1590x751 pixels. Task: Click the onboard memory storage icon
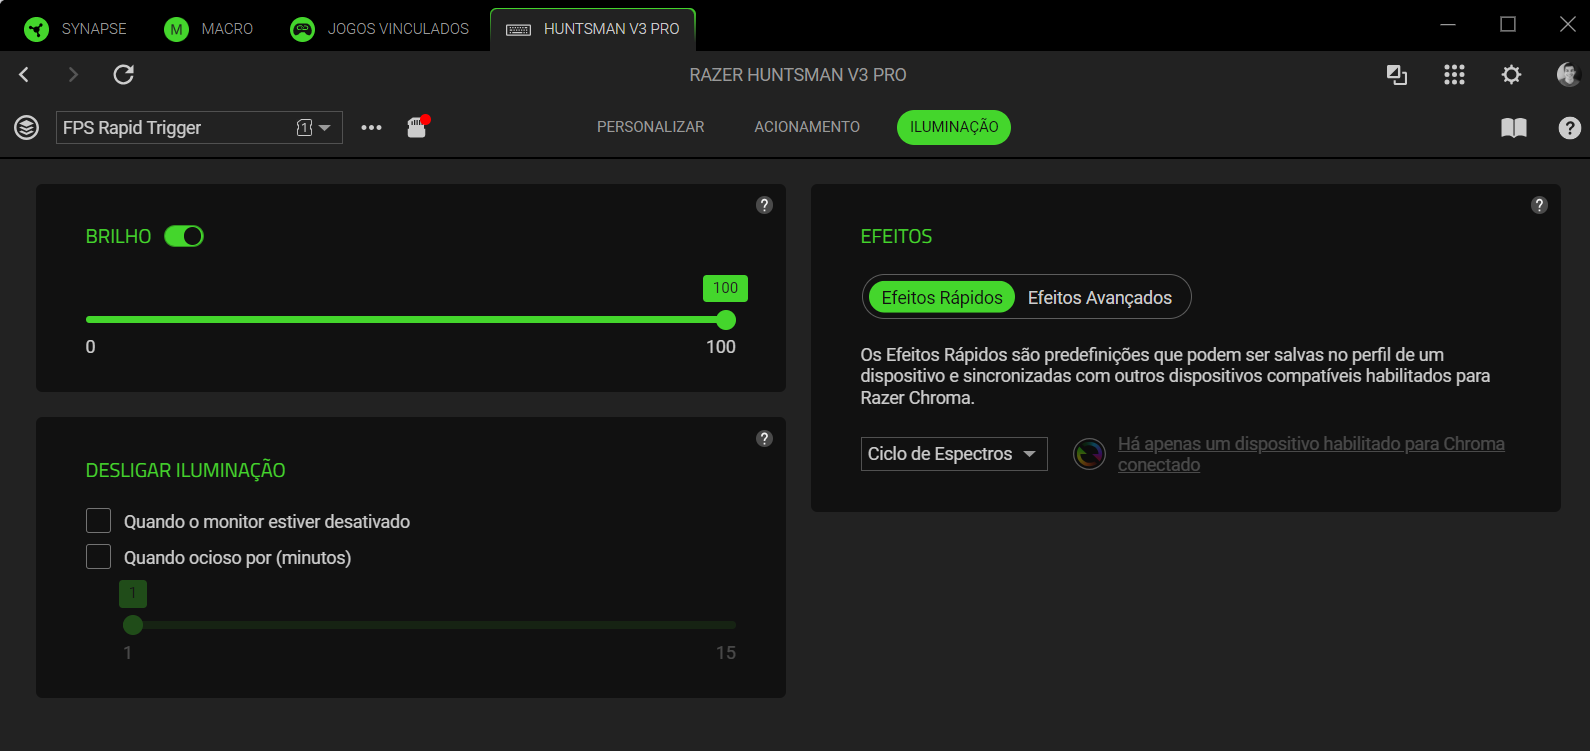click(417, 127)
